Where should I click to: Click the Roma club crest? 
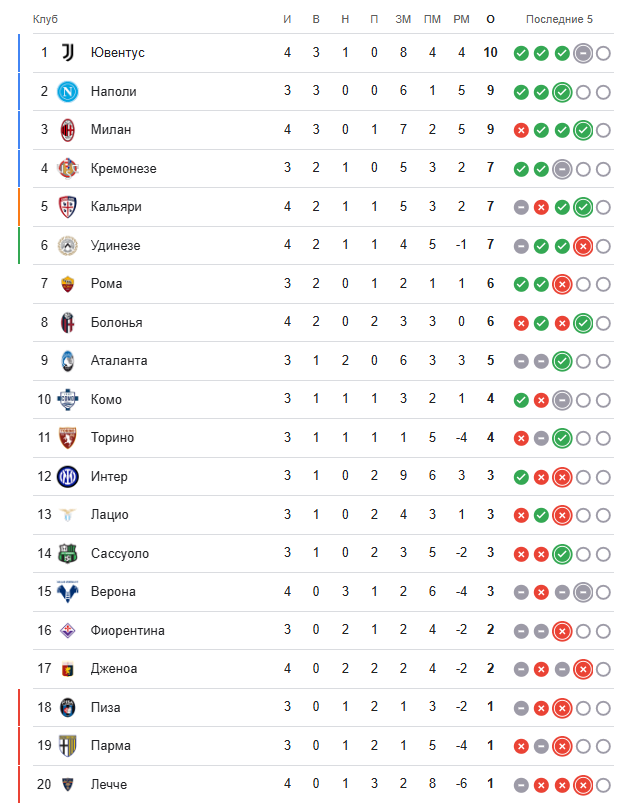point(68,283)
